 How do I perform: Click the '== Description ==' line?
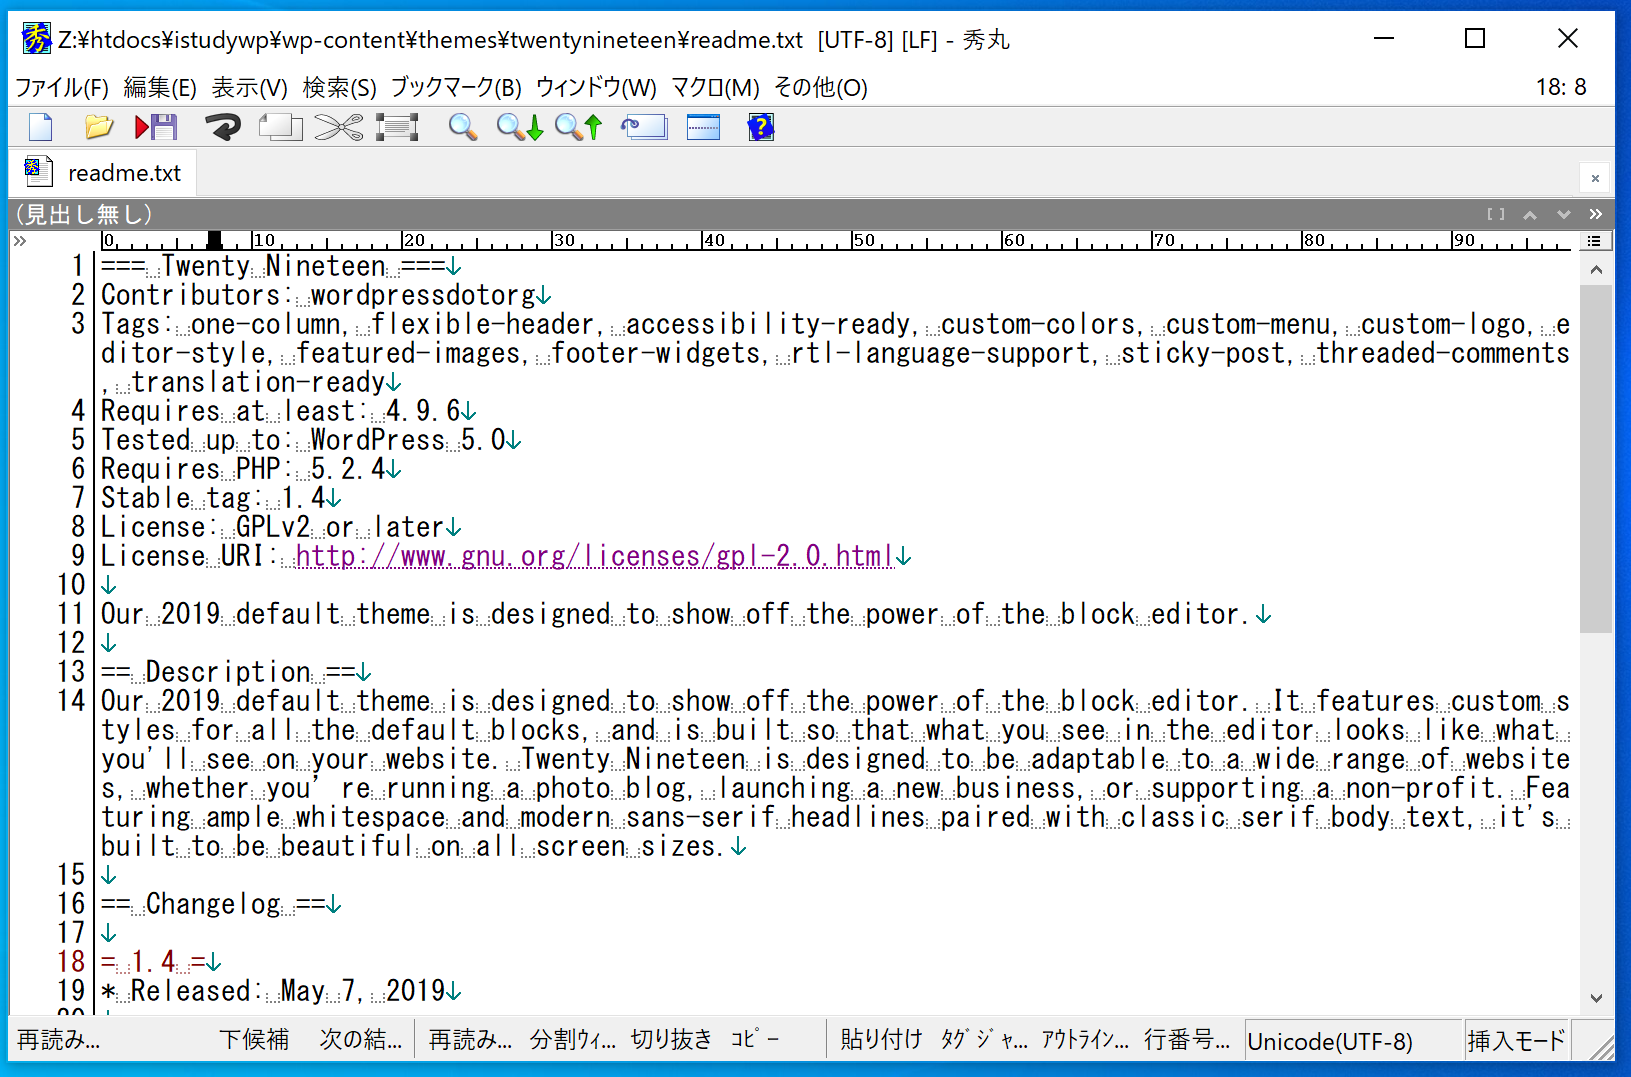click(x=228, y=672)
